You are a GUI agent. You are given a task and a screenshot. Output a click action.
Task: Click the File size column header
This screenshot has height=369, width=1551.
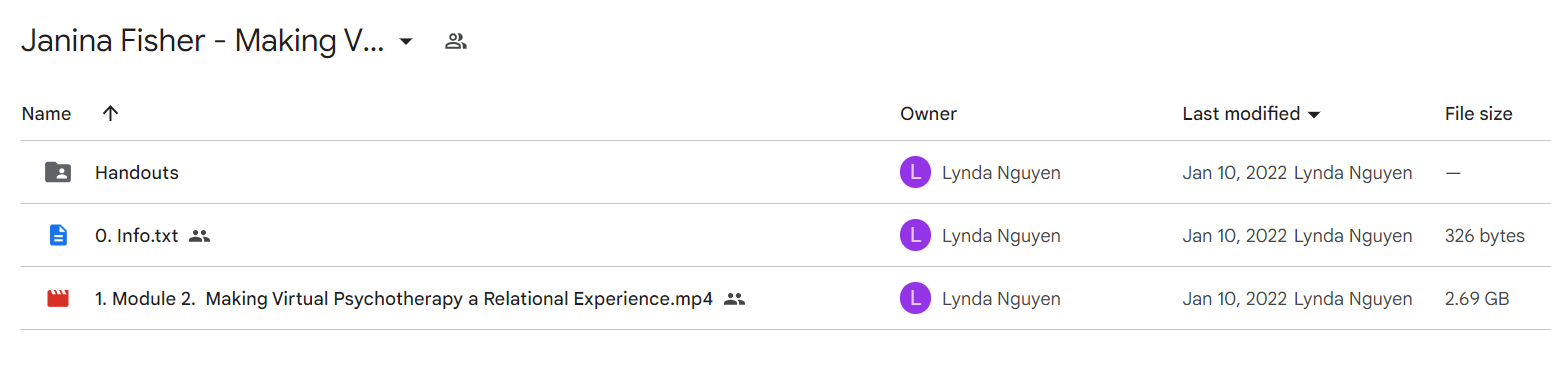[x=1478, y=114]
